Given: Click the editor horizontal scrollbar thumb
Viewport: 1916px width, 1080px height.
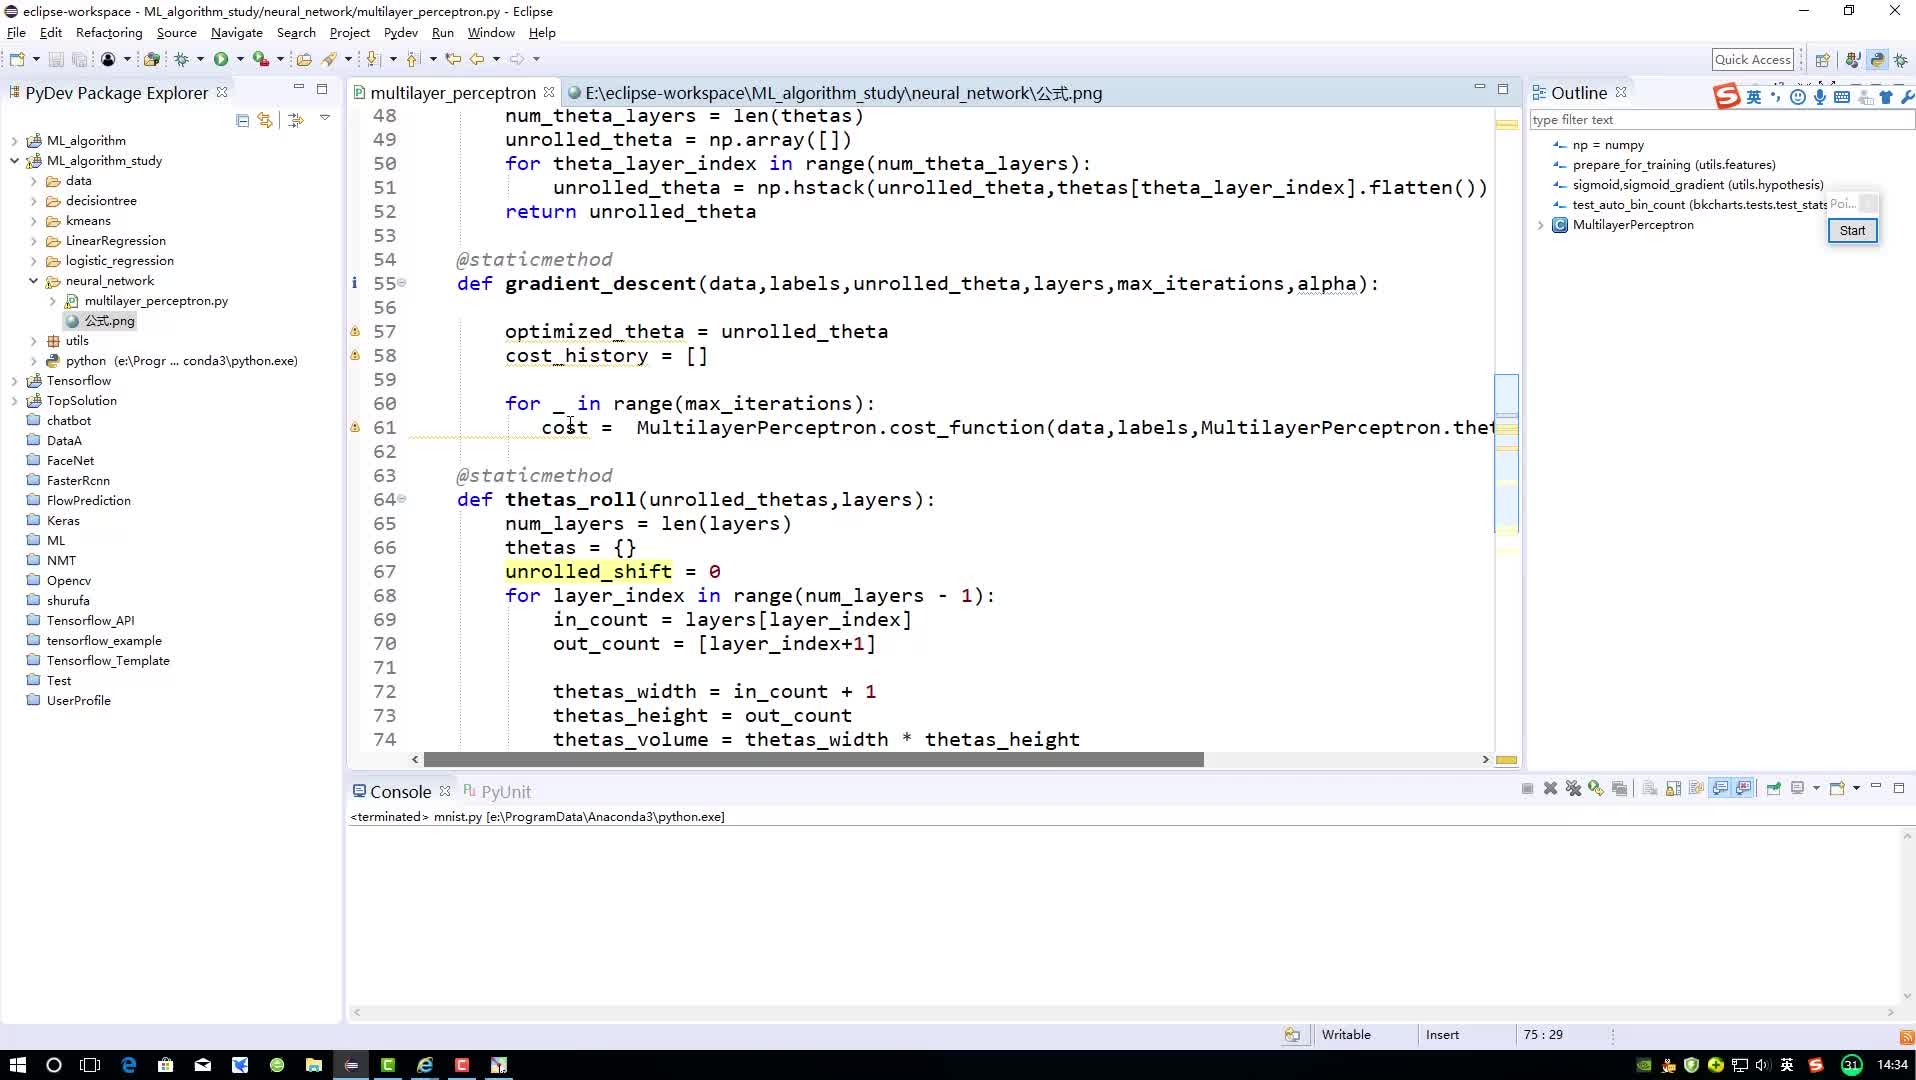Looking at the screenshot, I should click(813, 760).
